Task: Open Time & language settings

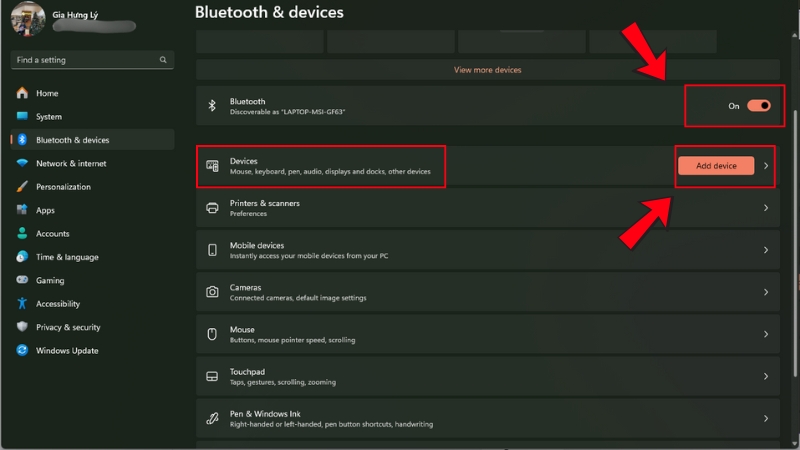Action: [x=92, y=257]
